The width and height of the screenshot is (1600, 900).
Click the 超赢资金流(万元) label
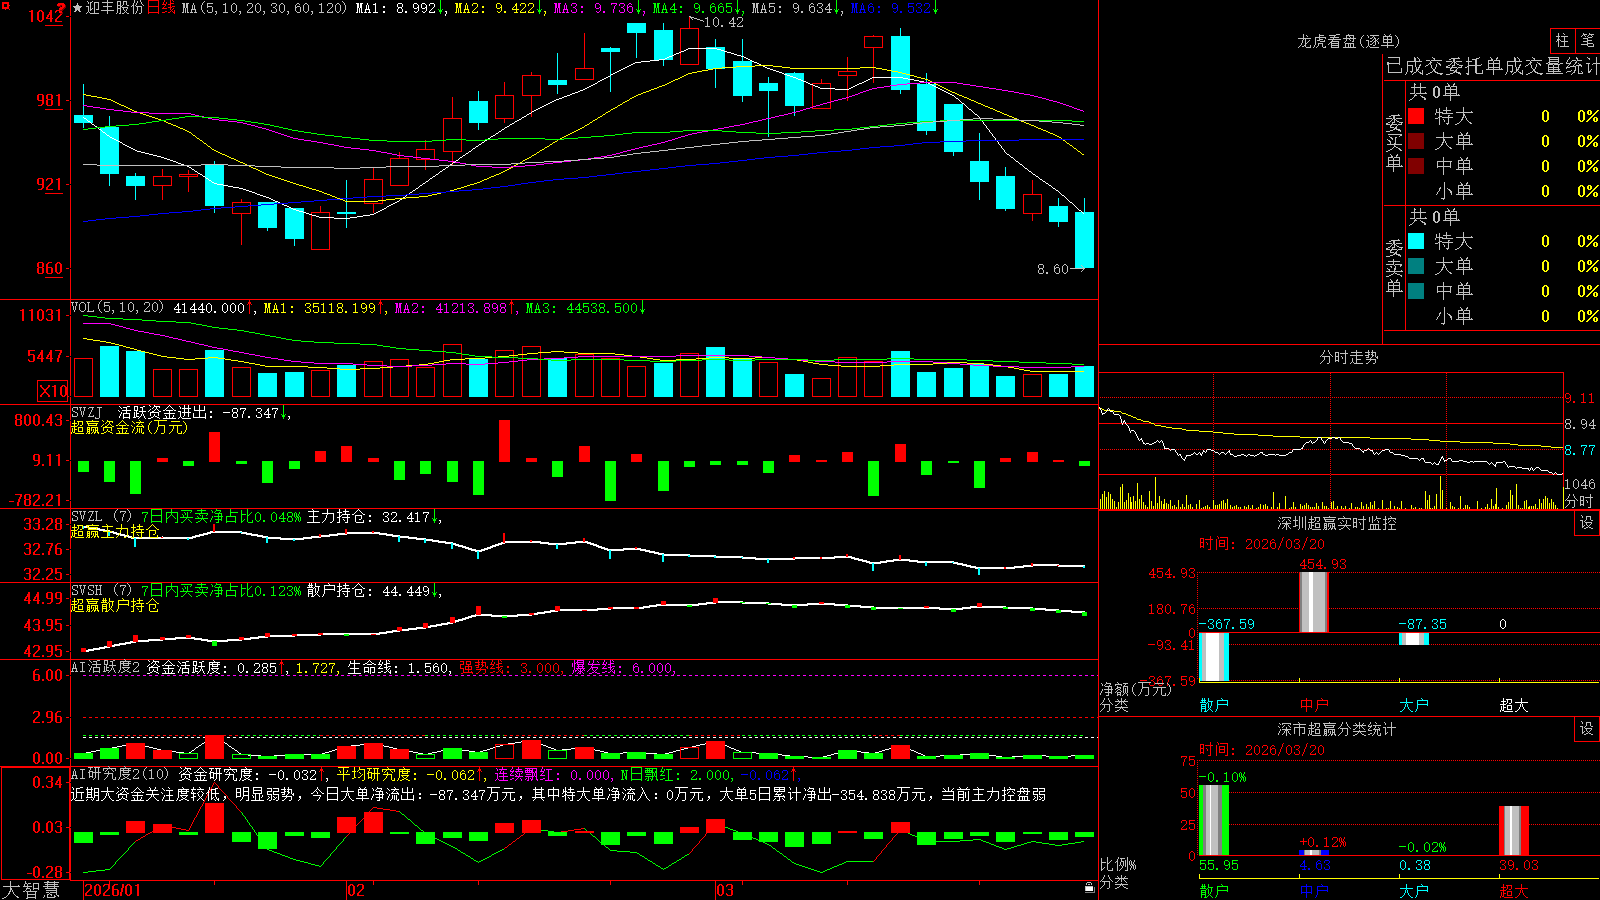click(x=129, y=427)
